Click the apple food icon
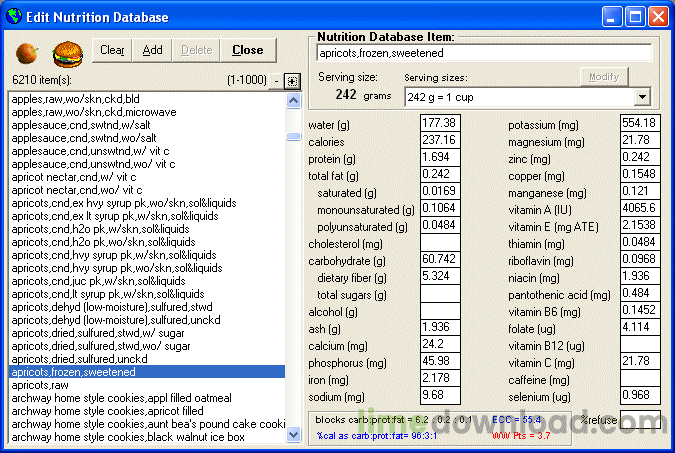675x453 pixels. [x=27, y=51]
